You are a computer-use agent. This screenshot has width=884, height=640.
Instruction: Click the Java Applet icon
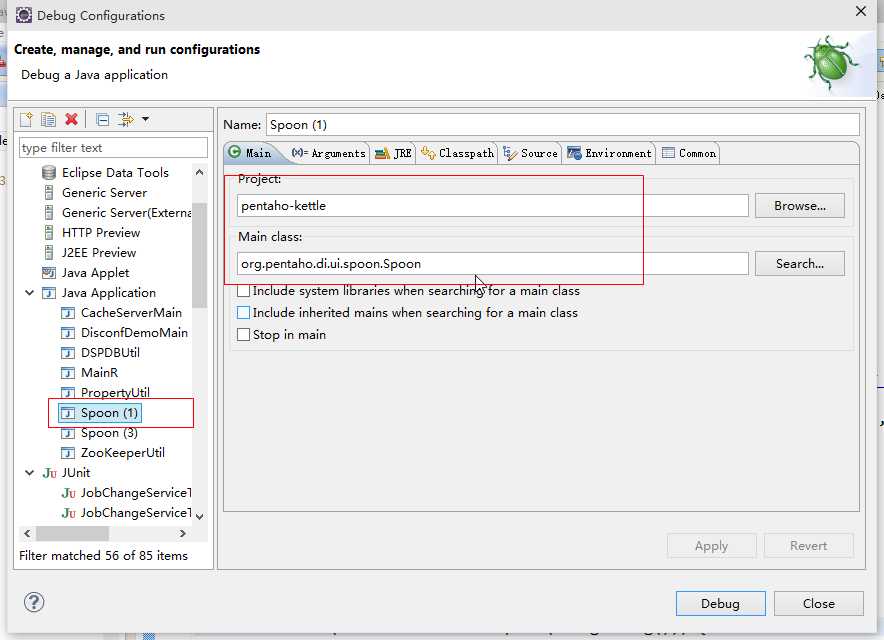tap(49, 273)
